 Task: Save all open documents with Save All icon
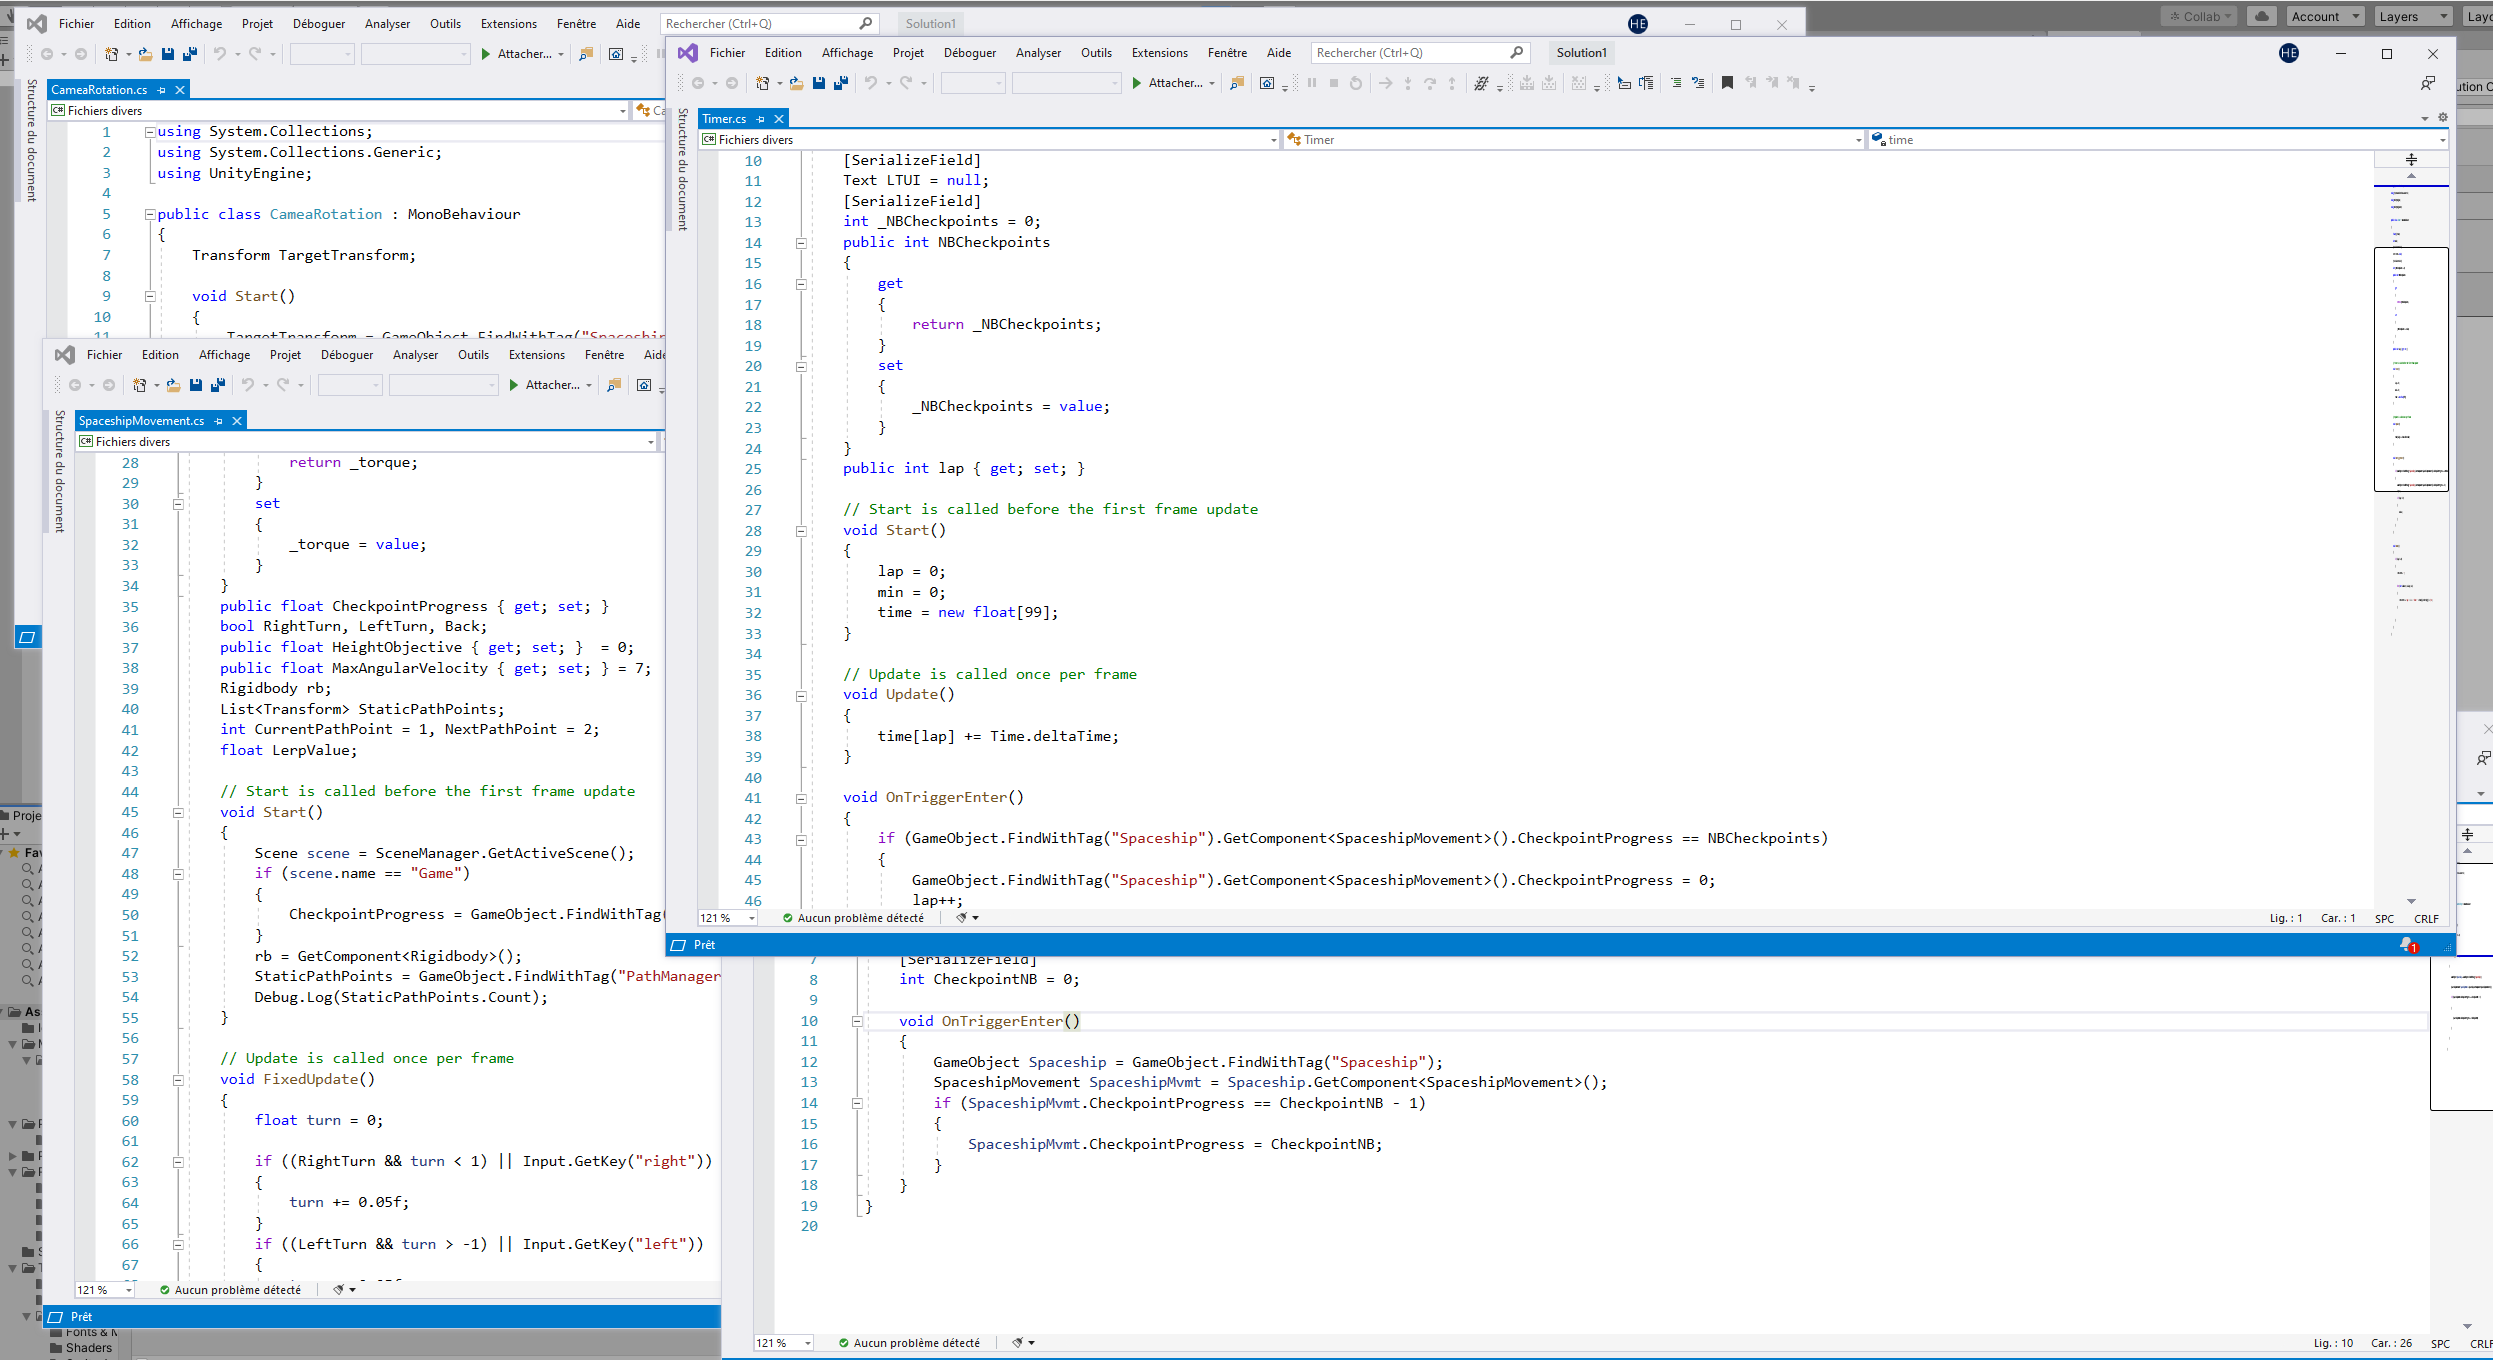(839, 84)
